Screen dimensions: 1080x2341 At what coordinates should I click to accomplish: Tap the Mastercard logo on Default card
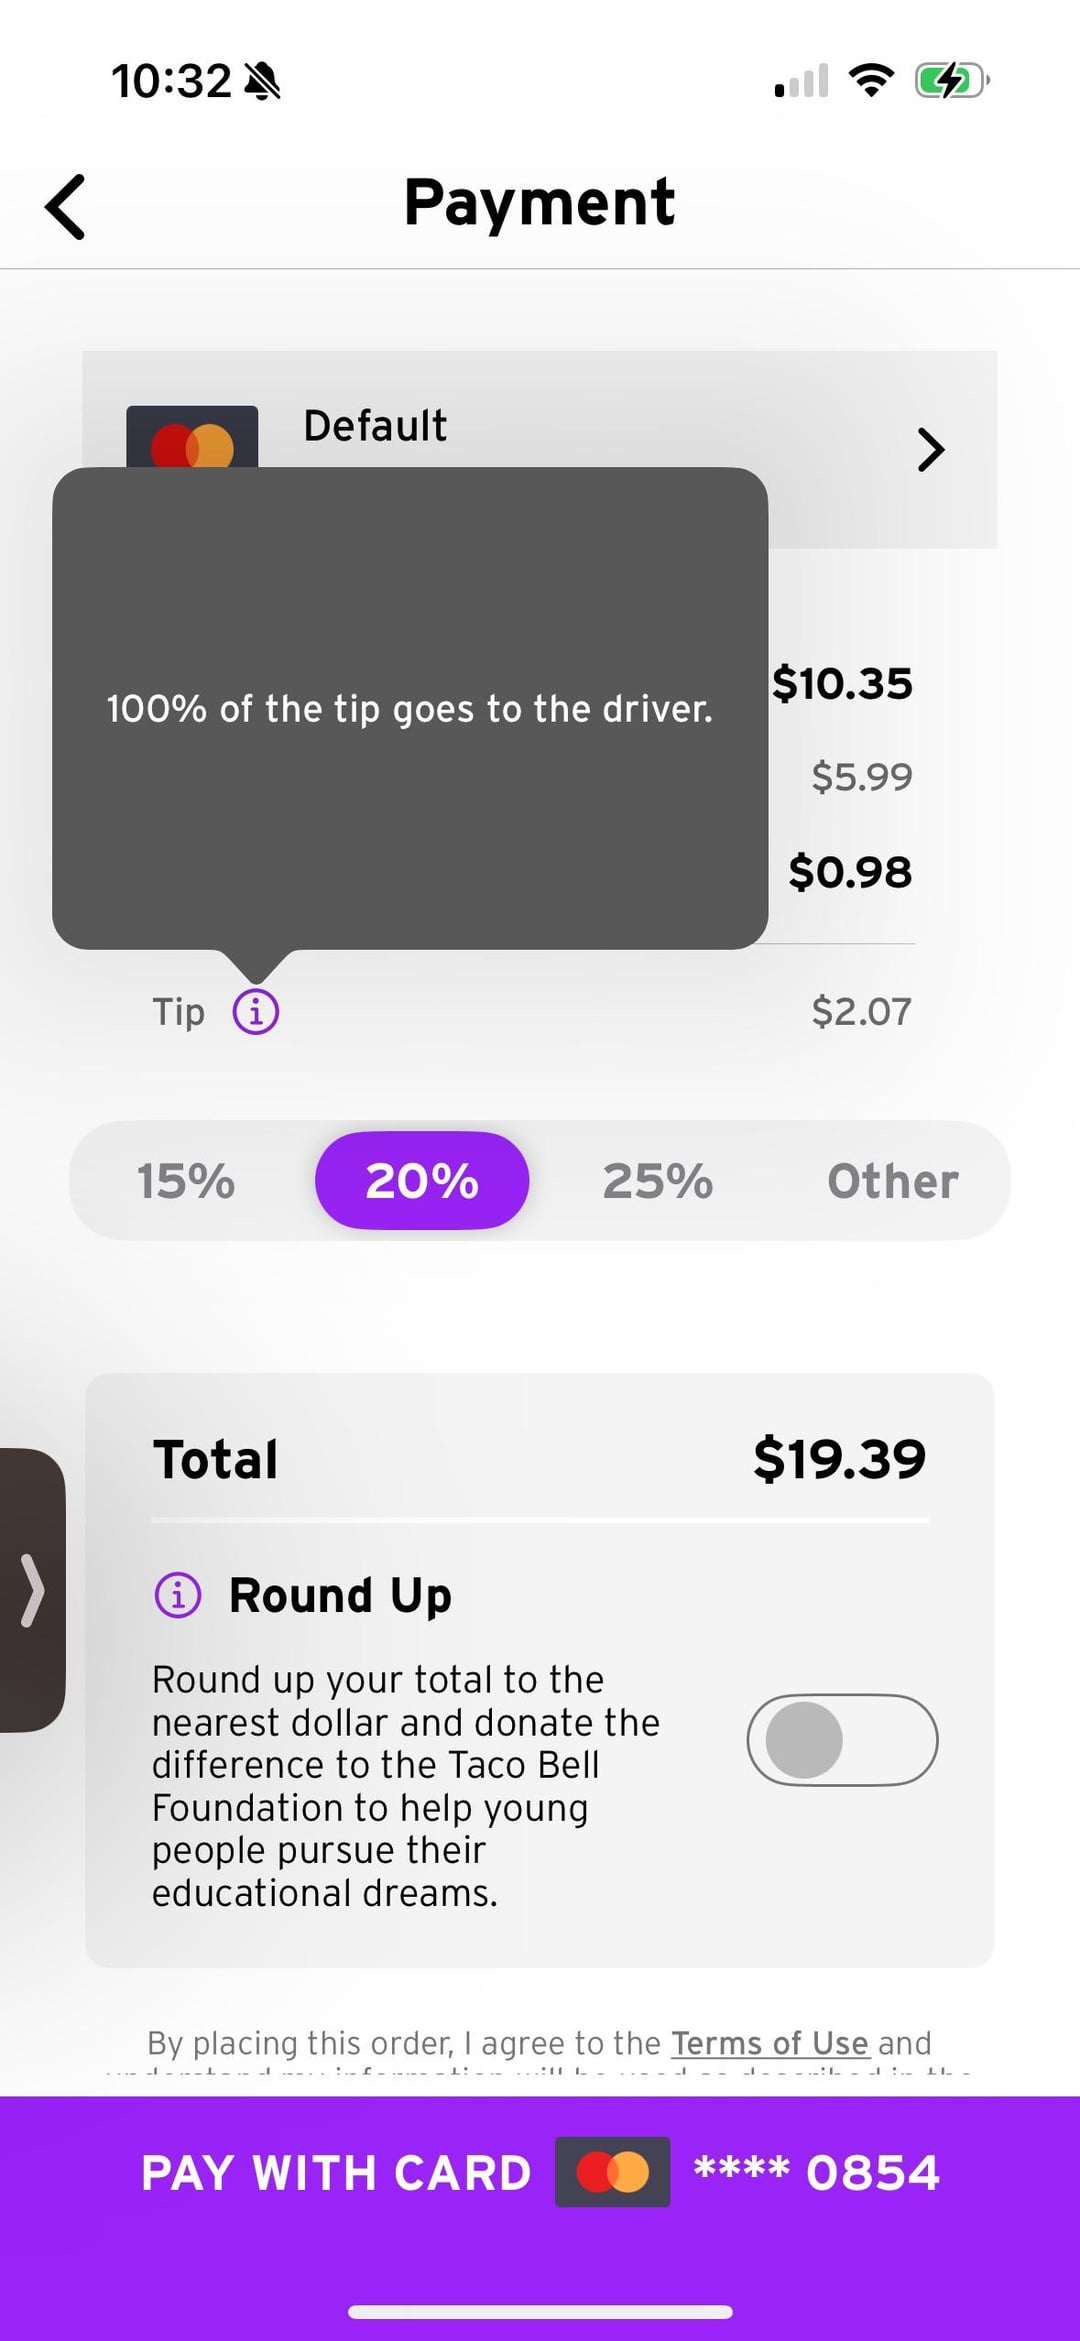[x=192, y=440]
